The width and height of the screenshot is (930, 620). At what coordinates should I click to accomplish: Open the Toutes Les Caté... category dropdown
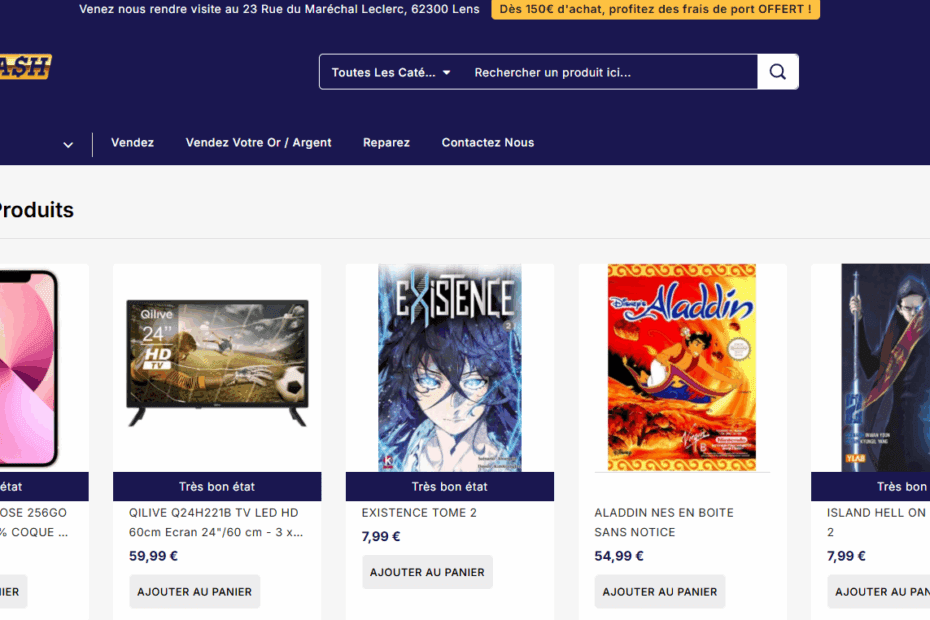coord(391,72)
